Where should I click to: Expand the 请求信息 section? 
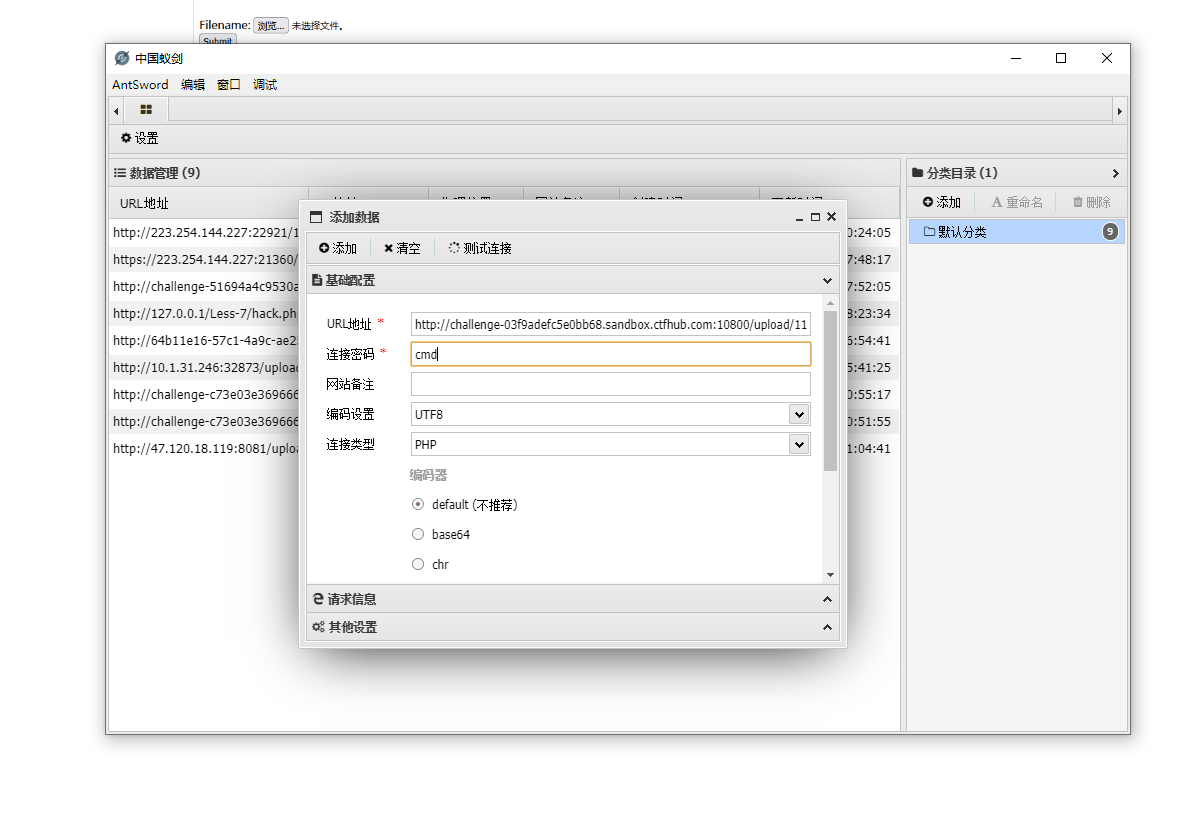pyautogui.click(x=572, y=599)
